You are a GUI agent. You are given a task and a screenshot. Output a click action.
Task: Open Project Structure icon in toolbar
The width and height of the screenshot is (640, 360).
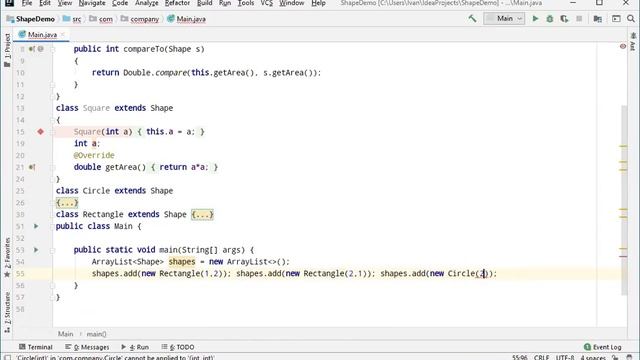pyautogui.click(x=598, y=19)
